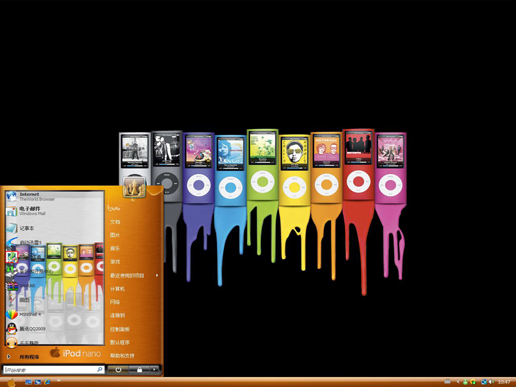
Task: Open Documents (文档) menu item
Action: (x=115, y=222)
